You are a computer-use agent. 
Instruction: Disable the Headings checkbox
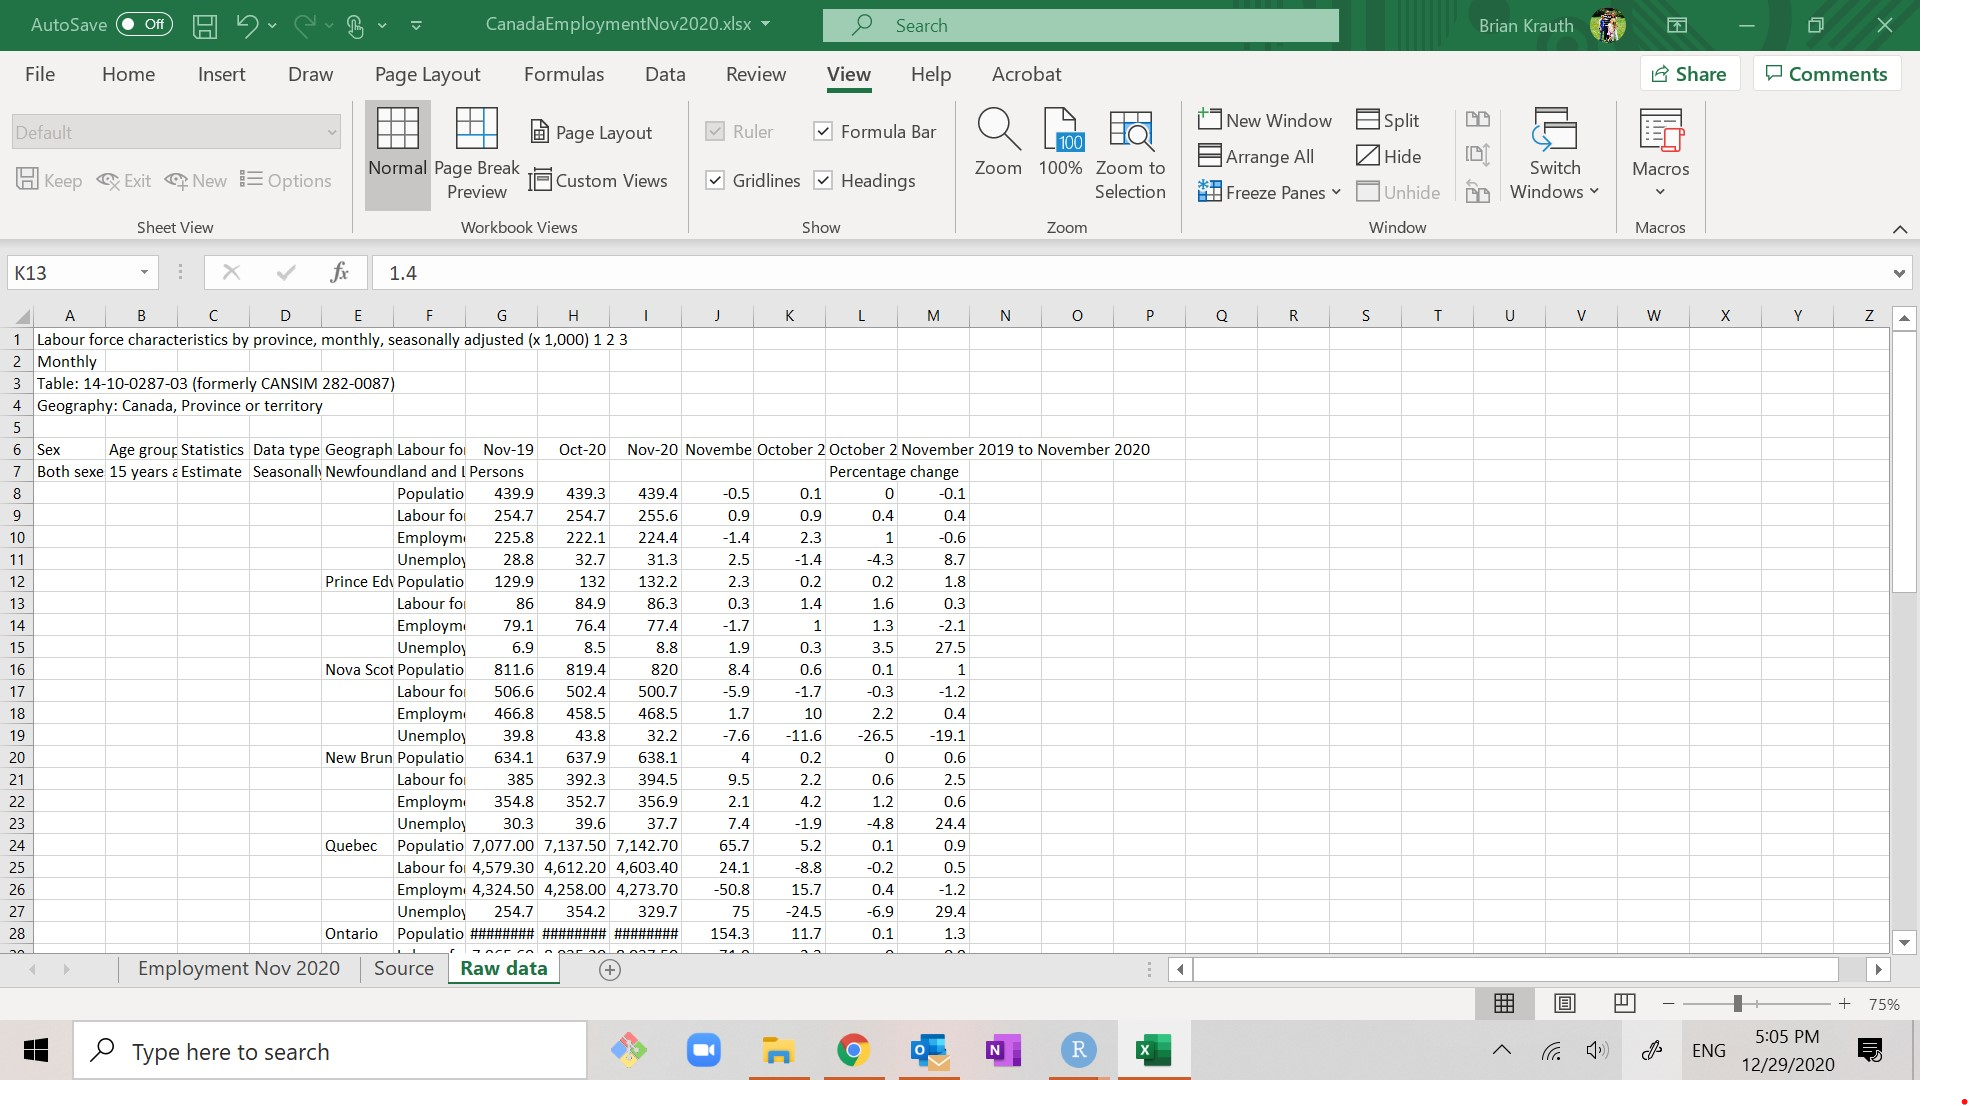pyautogui.click(x=824, y=180)
